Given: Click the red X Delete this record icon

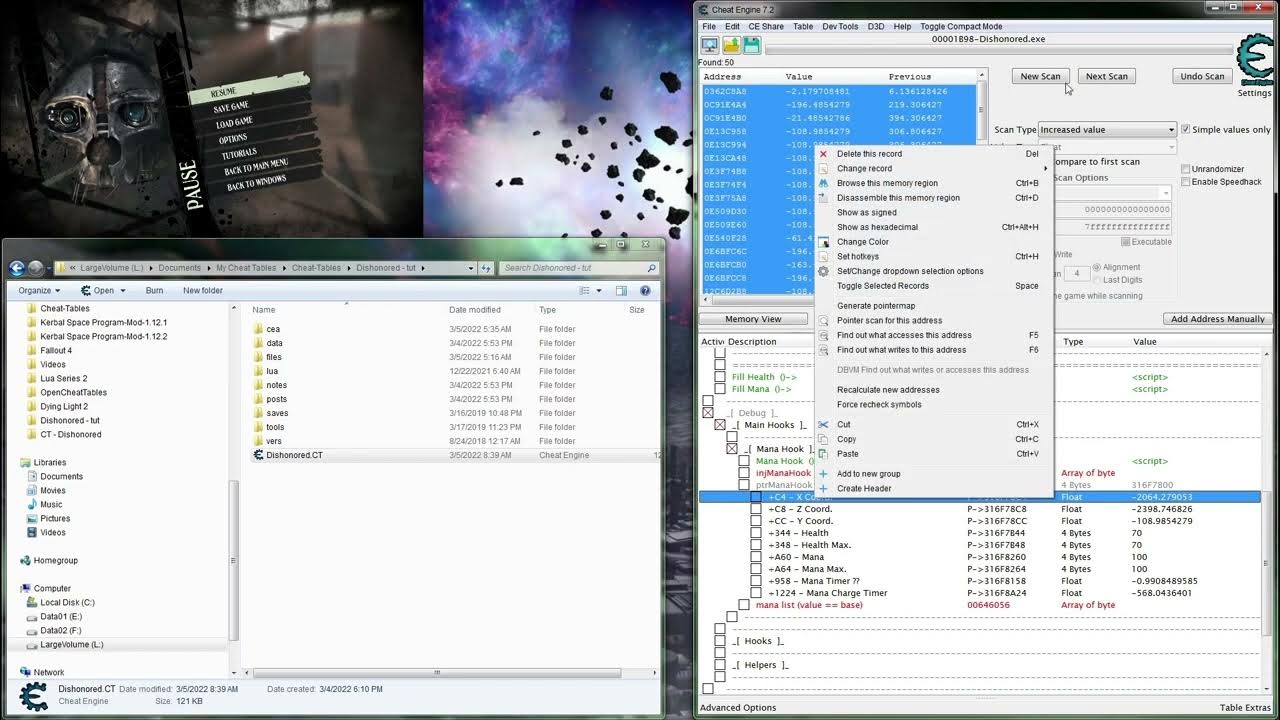Looking at the screenshot, I should (823, 154).
